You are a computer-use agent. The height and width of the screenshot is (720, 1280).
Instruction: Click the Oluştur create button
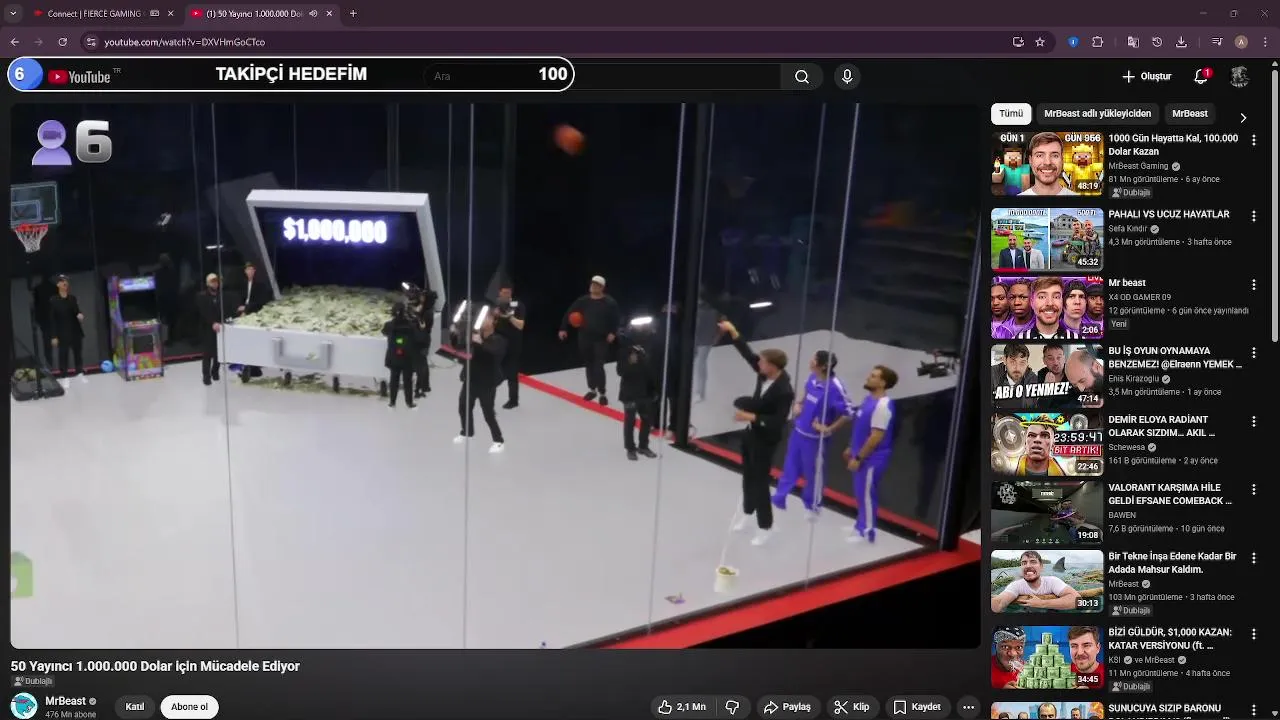[1146, 76]
